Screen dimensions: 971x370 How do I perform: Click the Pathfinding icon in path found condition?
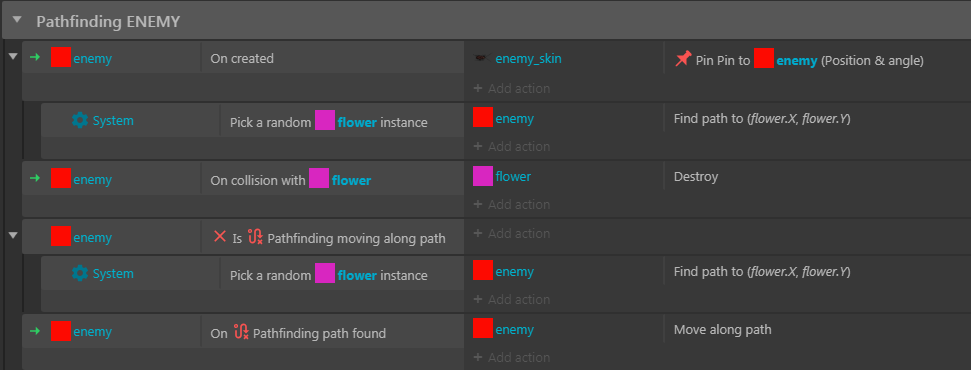[241, 332]
